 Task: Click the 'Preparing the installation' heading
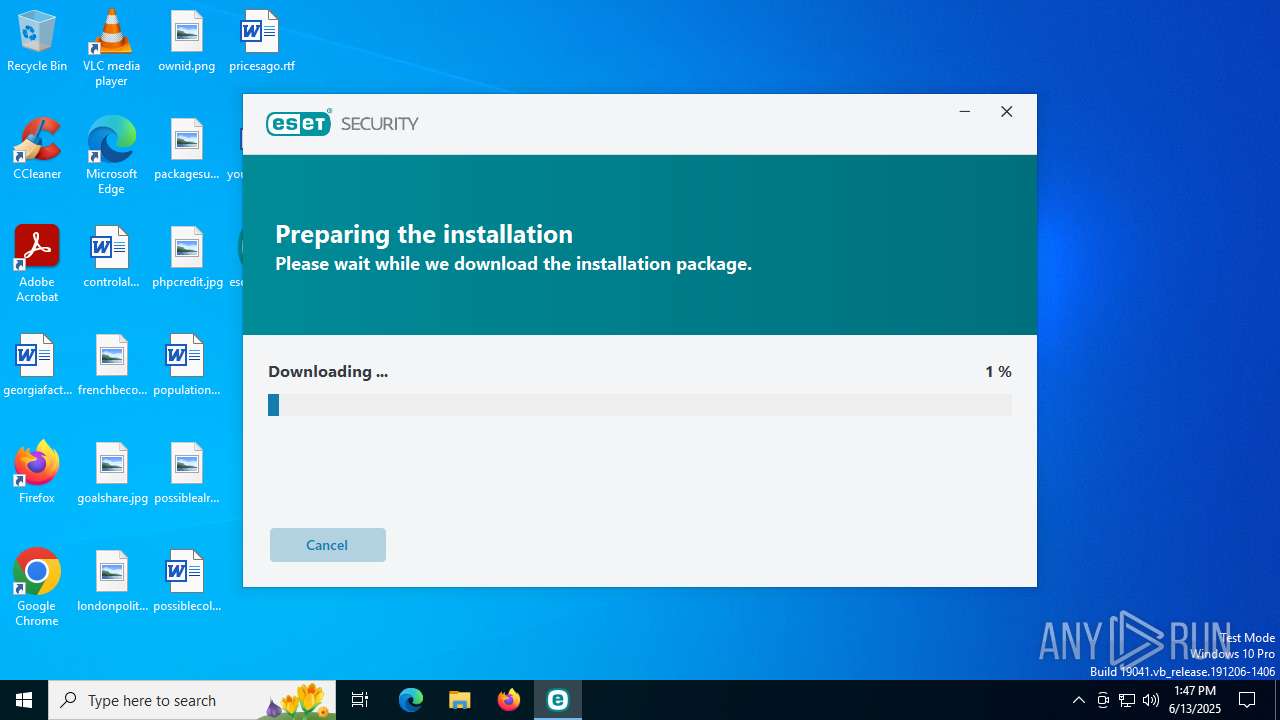424,234
